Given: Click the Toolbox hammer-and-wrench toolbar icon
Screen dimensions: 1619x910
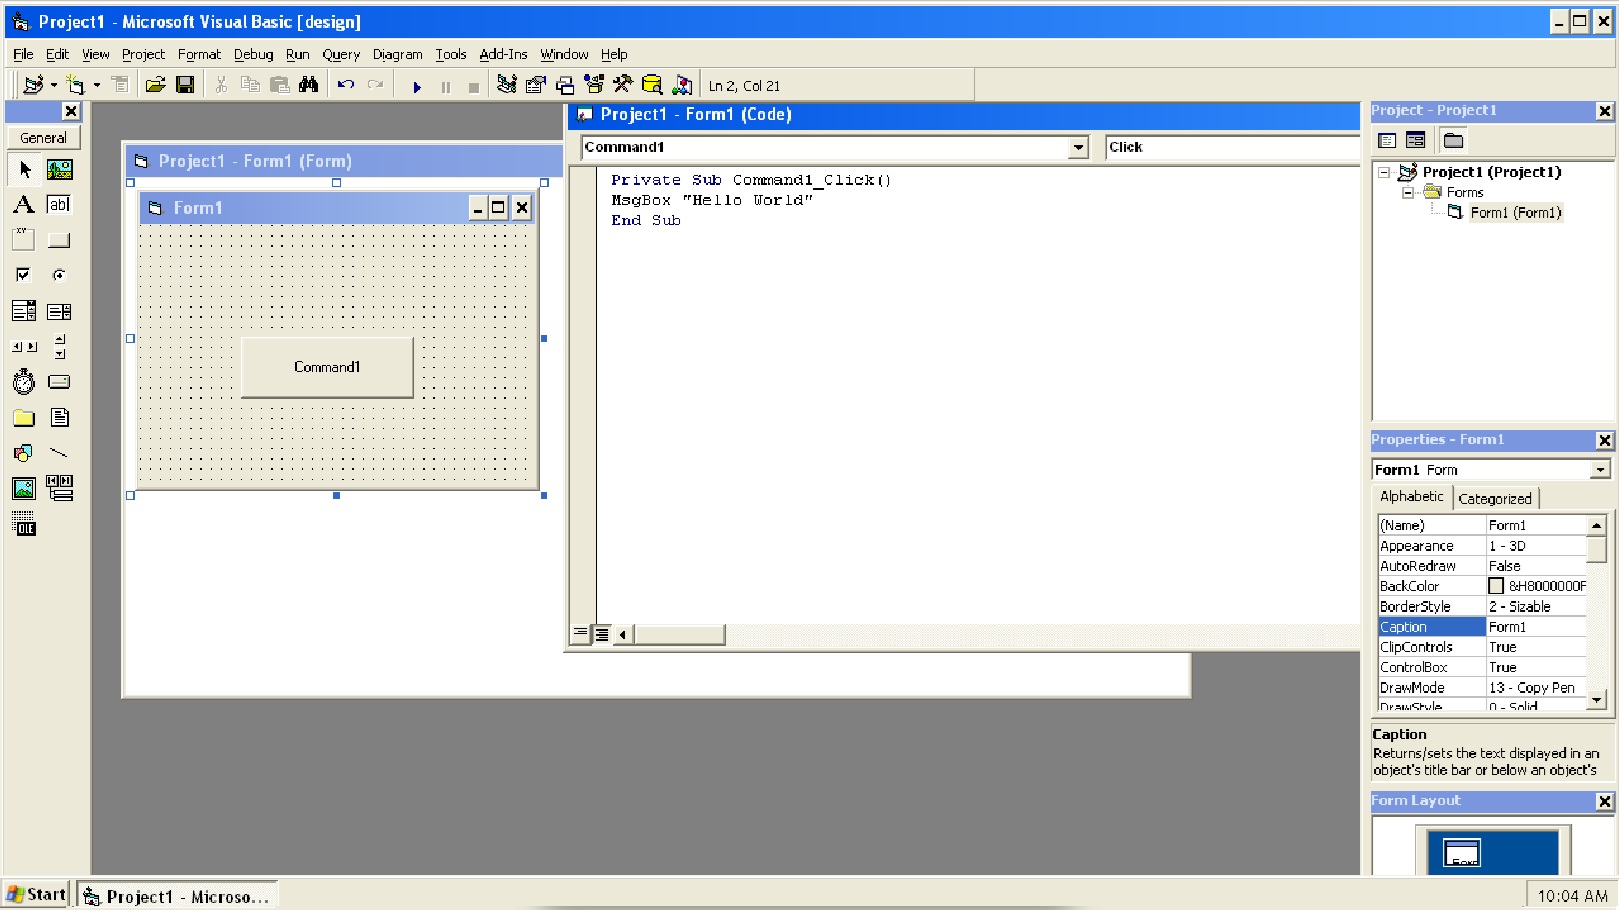Looking at the screenshot, I should pos(623,85).
